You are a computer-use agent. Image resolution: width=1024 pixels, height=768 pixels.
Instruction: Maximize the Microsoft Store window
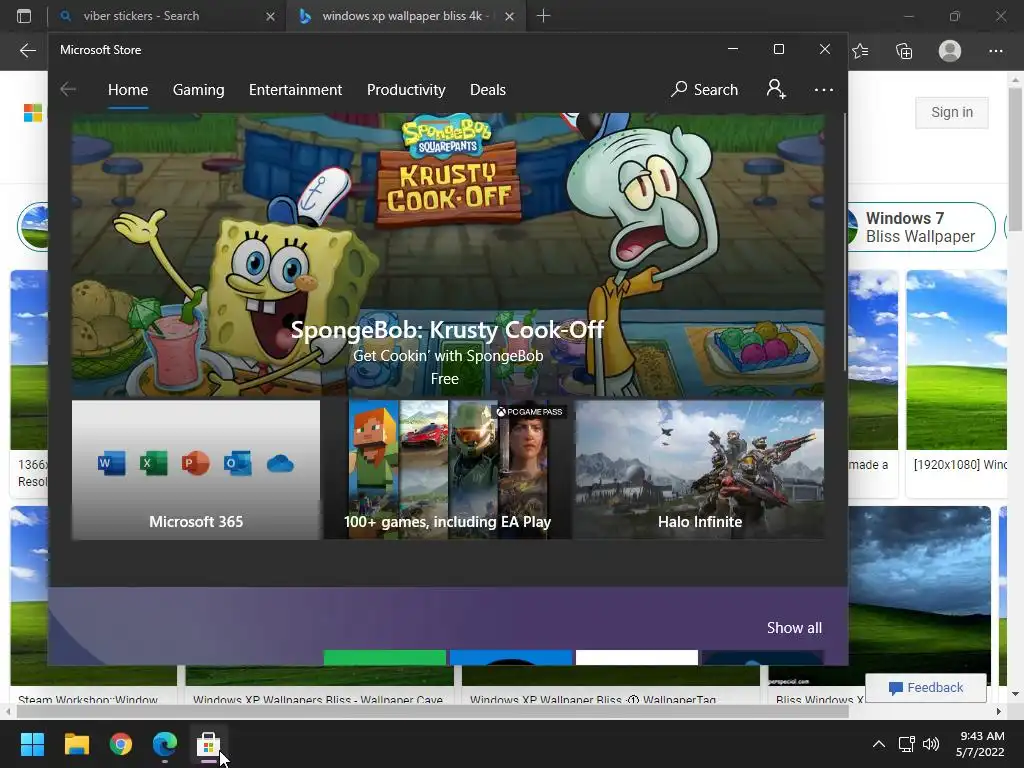point(778,49)
